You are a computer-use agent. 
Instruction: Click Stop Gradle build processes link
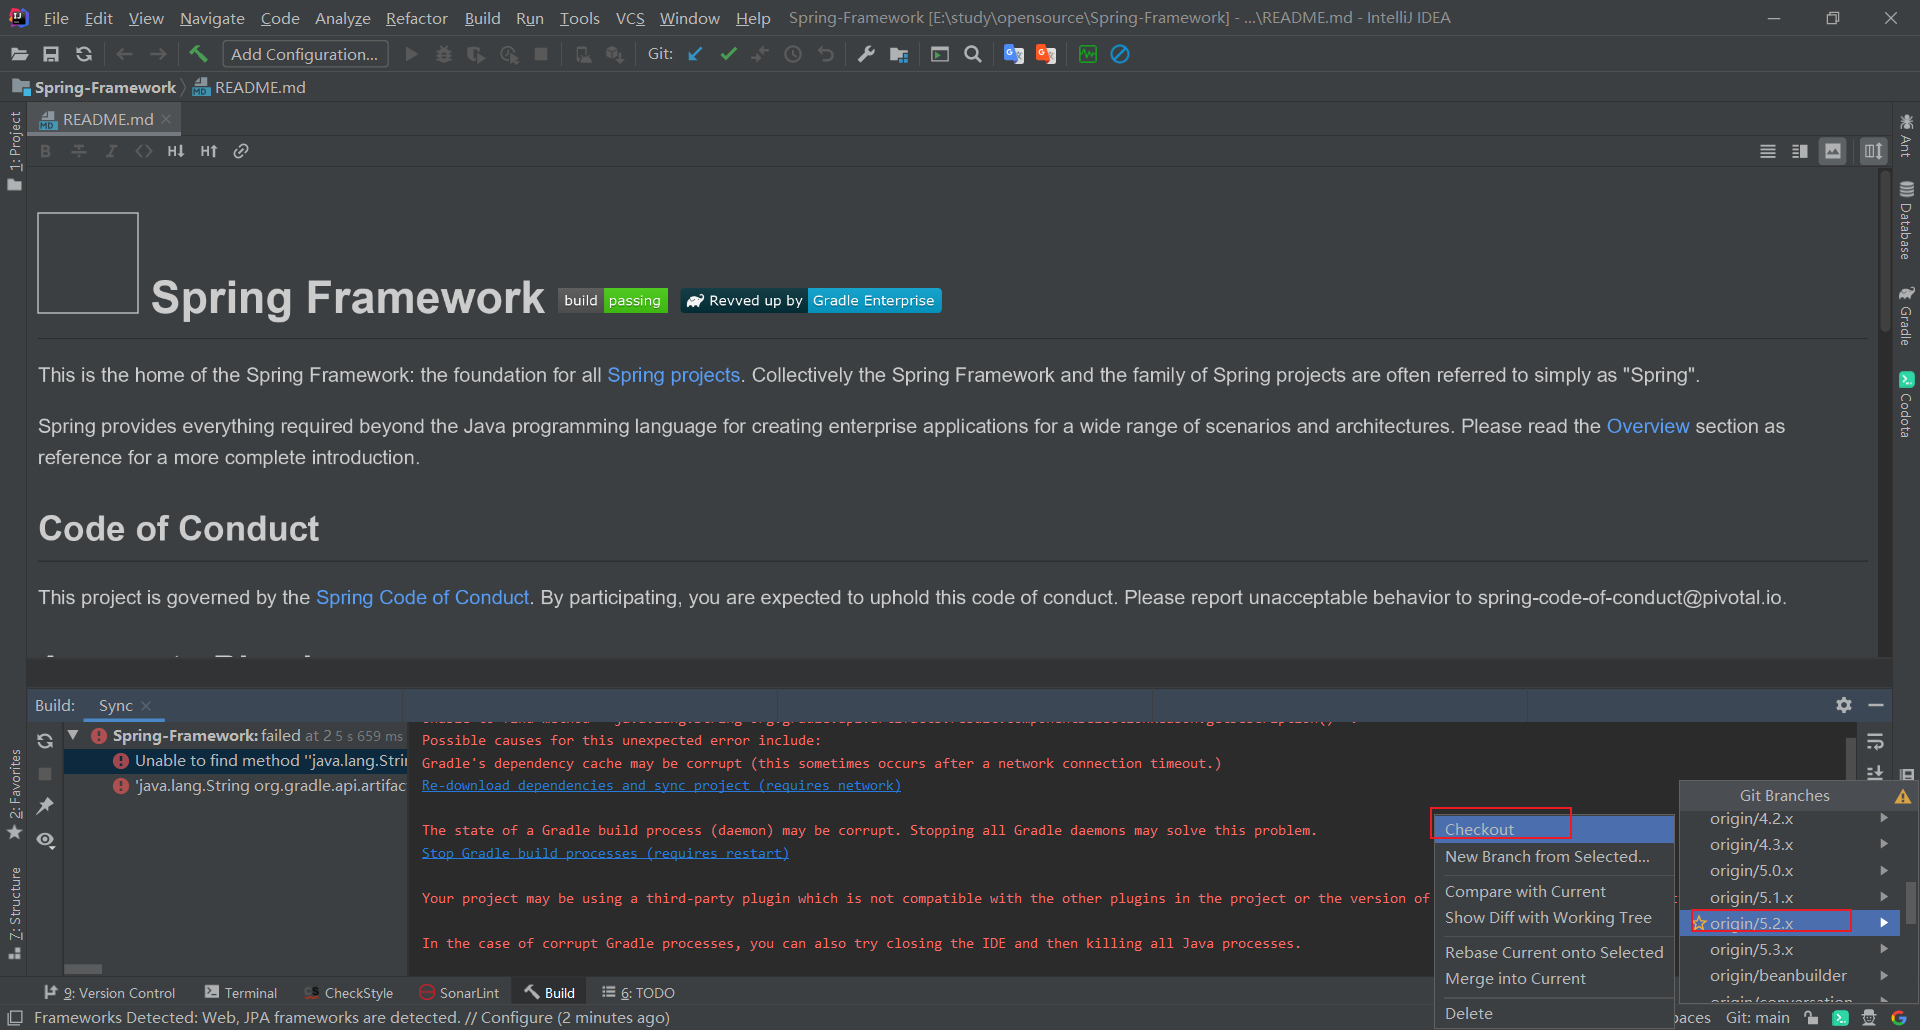click(605, 854)
